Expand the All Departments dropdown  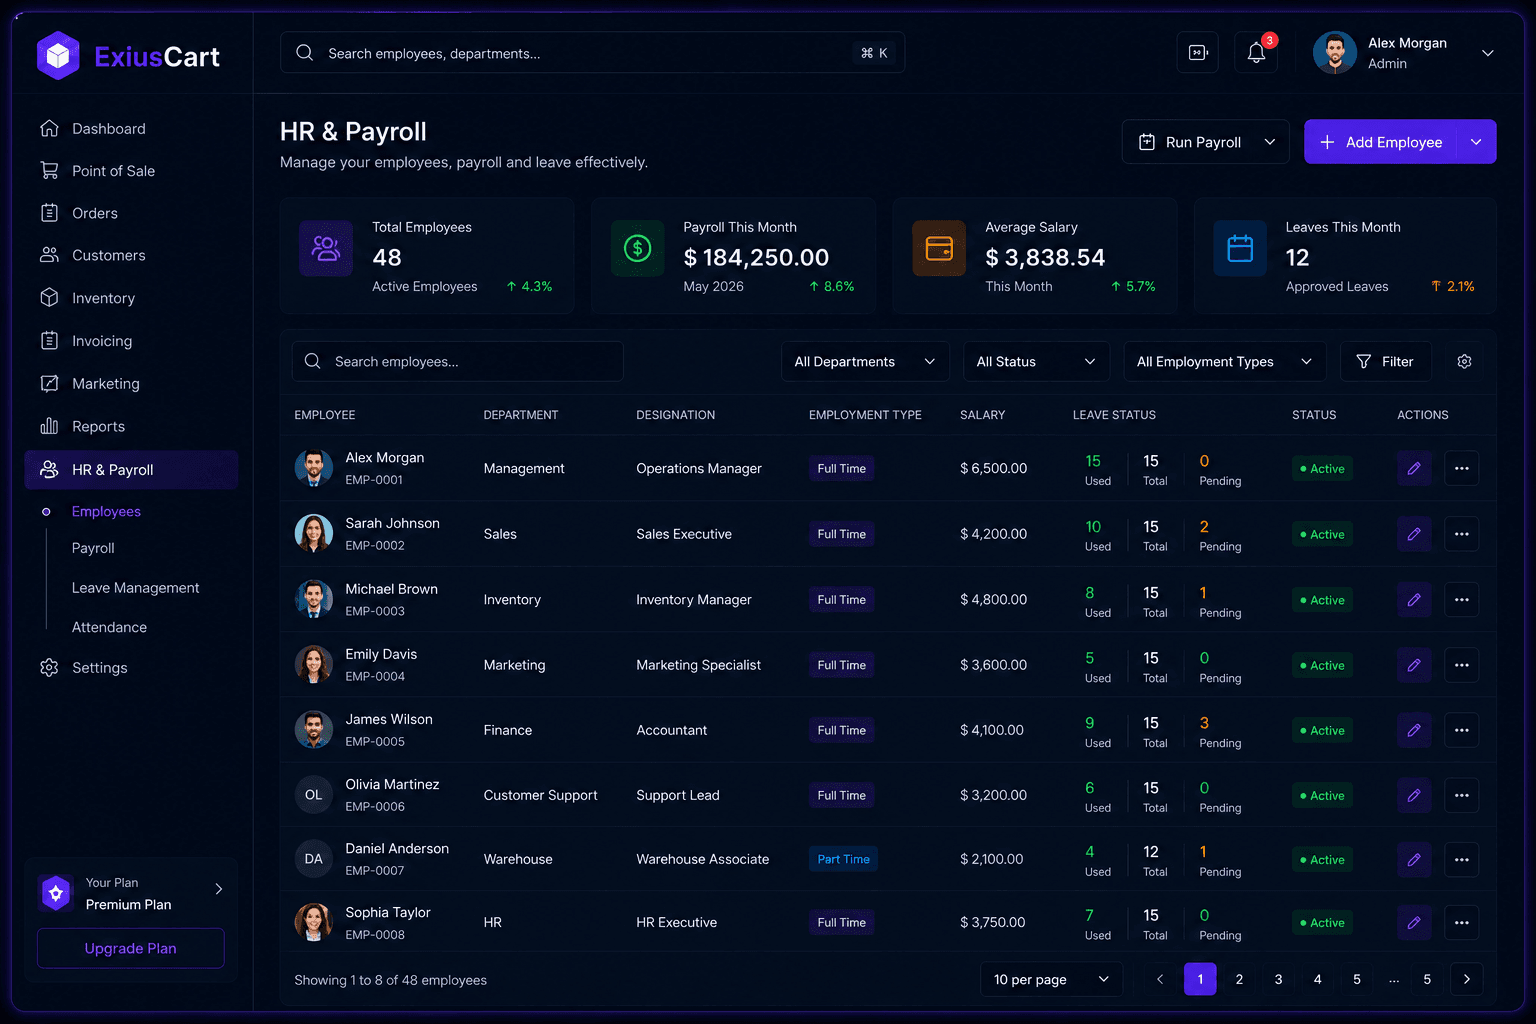(x=865, y=361)
